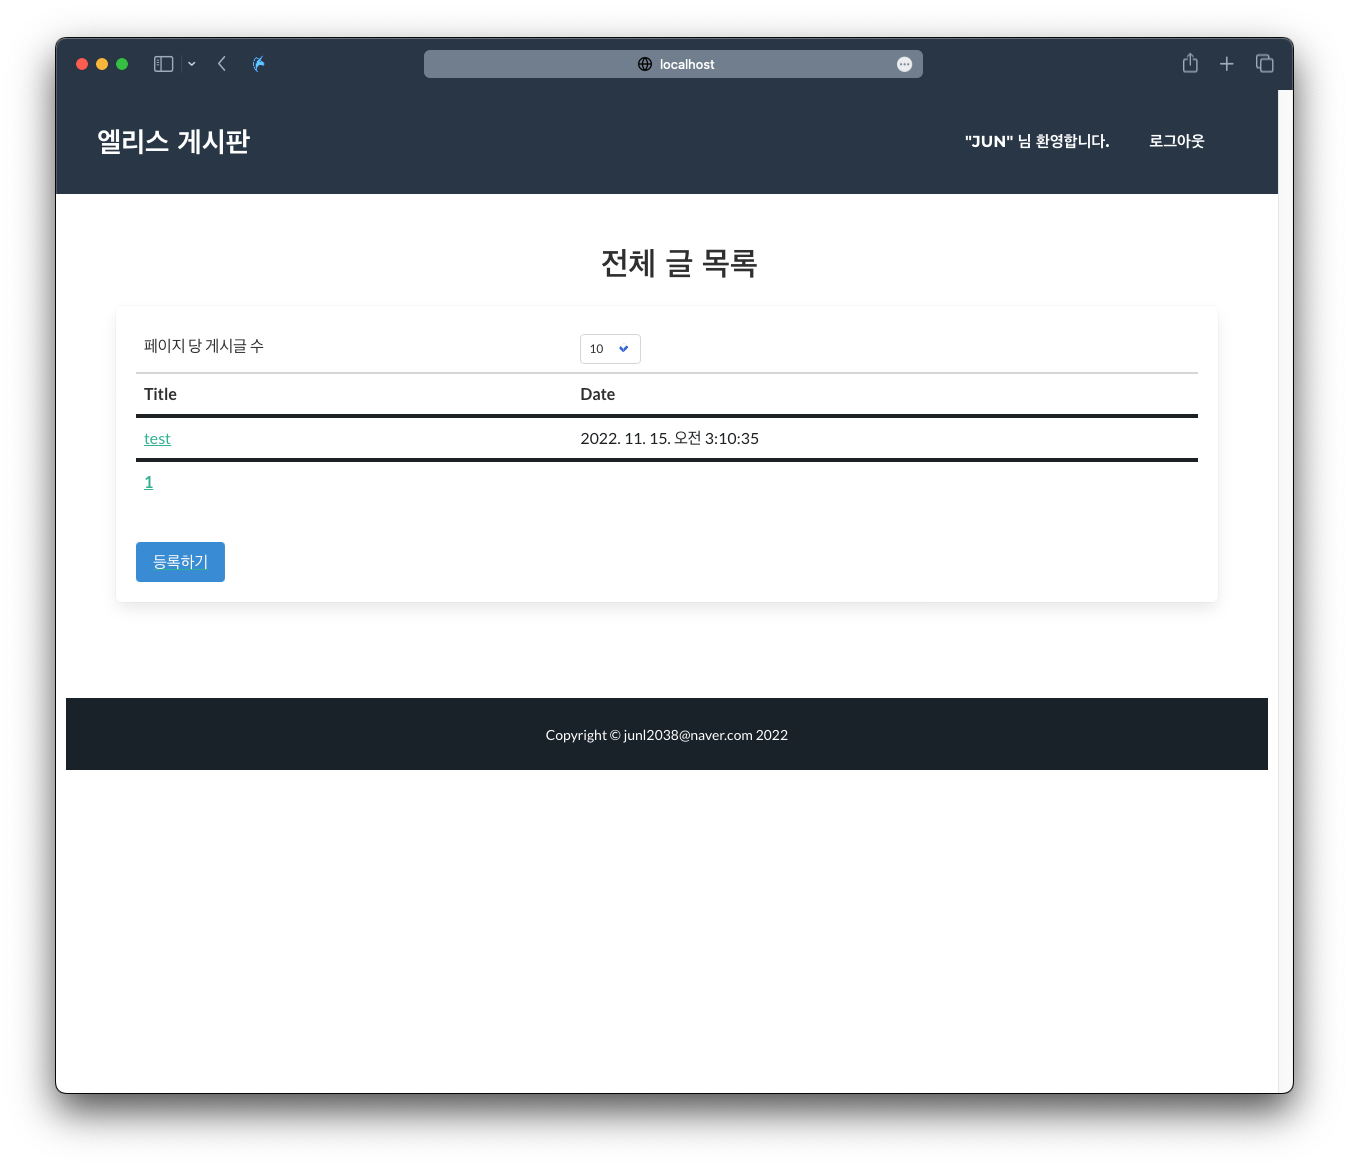Image resolution: width=1349 pixels, height=1167 pixels.
Task: Click the browser extension icon near the back button
Action: click(x=258, y=63)
